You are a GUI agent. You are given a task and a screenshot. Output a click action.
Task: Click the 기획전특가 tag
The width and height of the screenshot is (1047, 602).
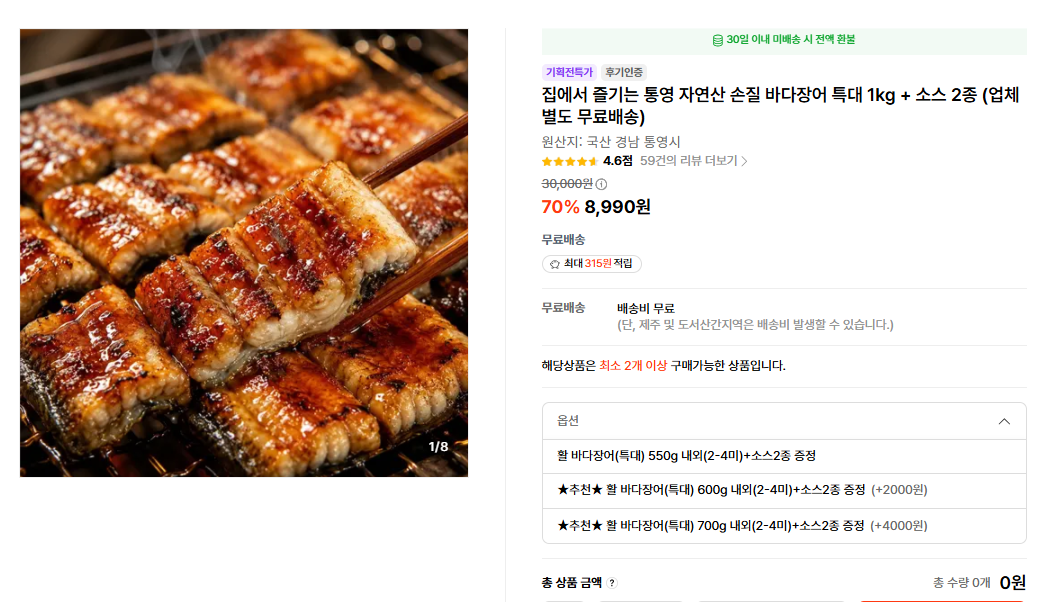pyautogui.click(x=569, y=72)
